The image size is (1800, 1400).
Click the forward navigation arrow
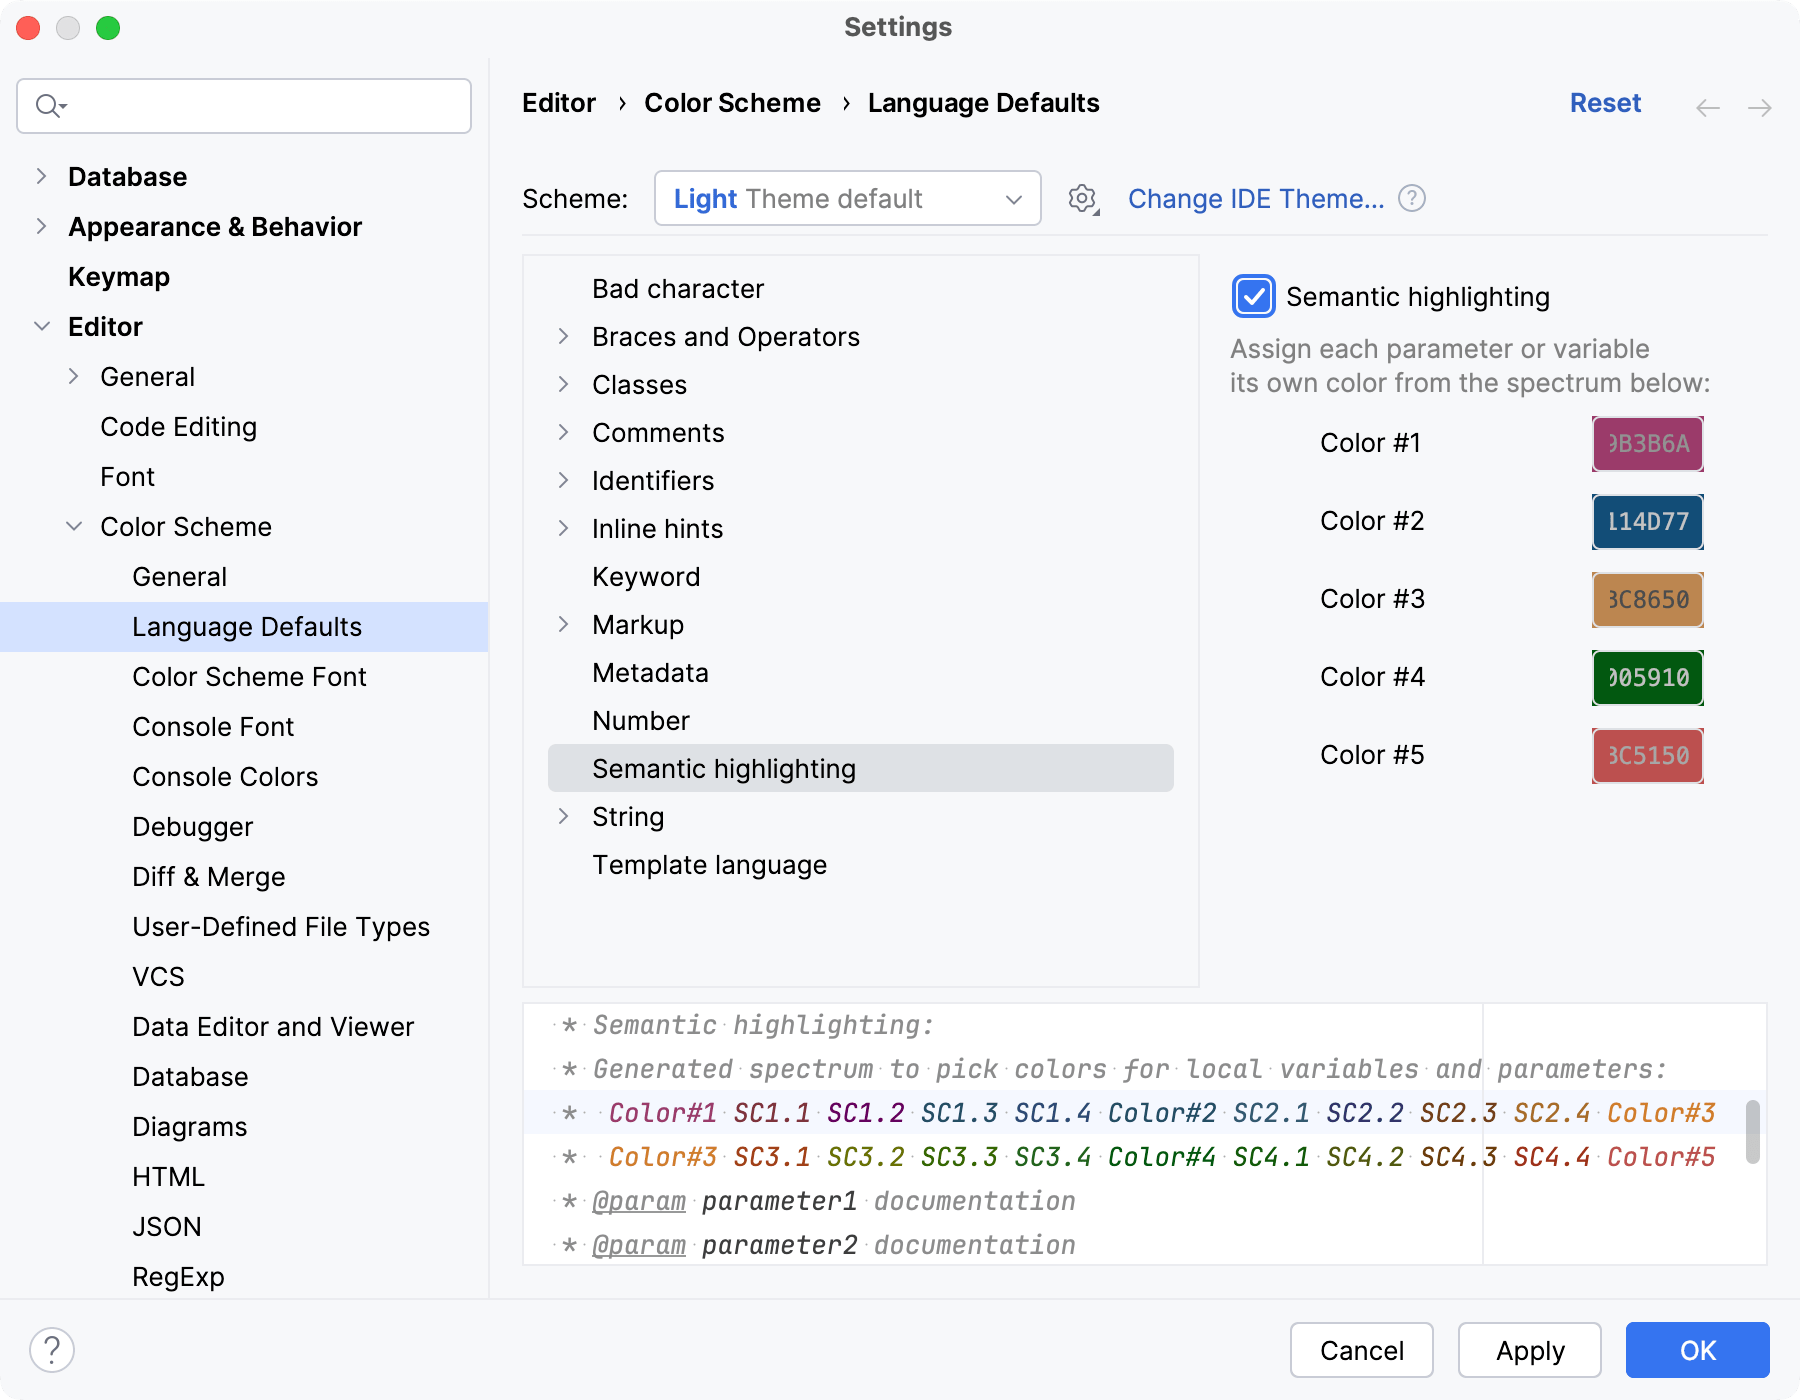tap(1759, 107)
